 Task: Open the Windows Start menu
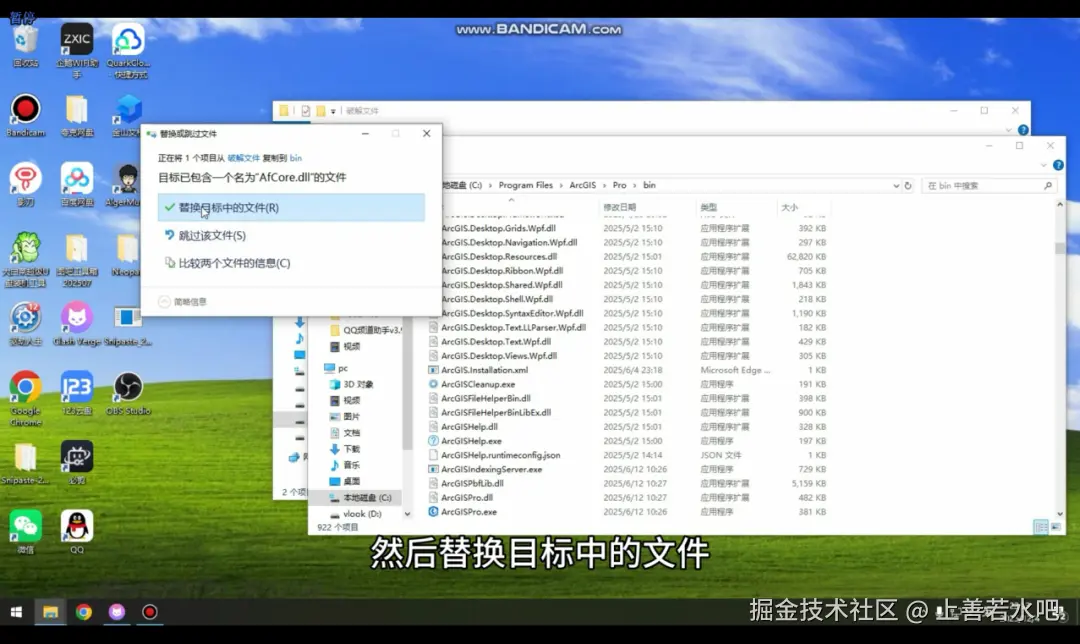pos(15,611)
